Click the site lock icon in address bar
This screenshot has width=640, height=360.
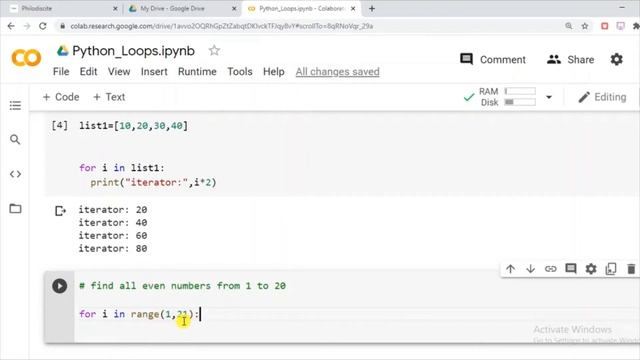coord(62,26)
